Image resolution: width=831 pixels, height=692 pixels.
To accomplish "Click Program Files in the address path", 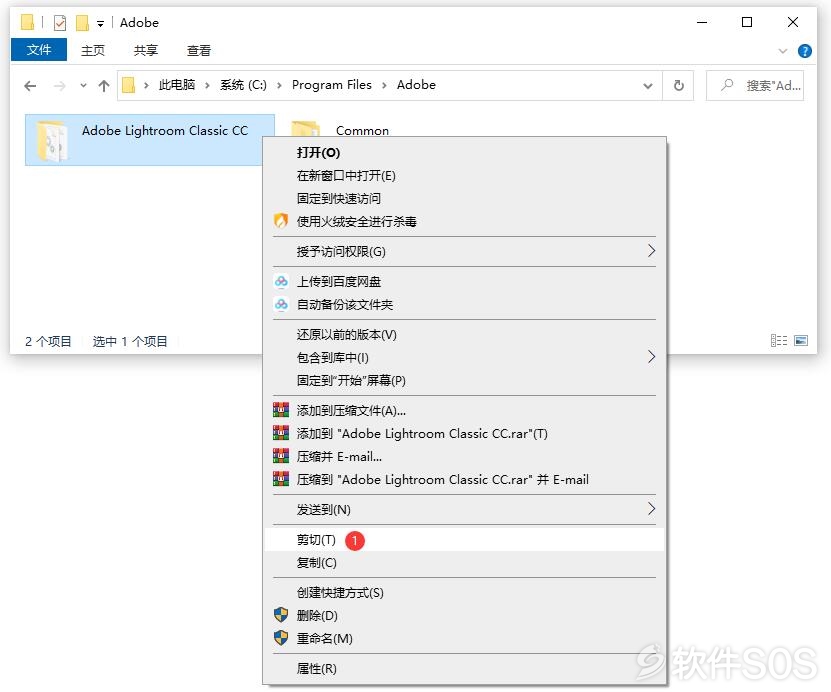I will (332, 85).
